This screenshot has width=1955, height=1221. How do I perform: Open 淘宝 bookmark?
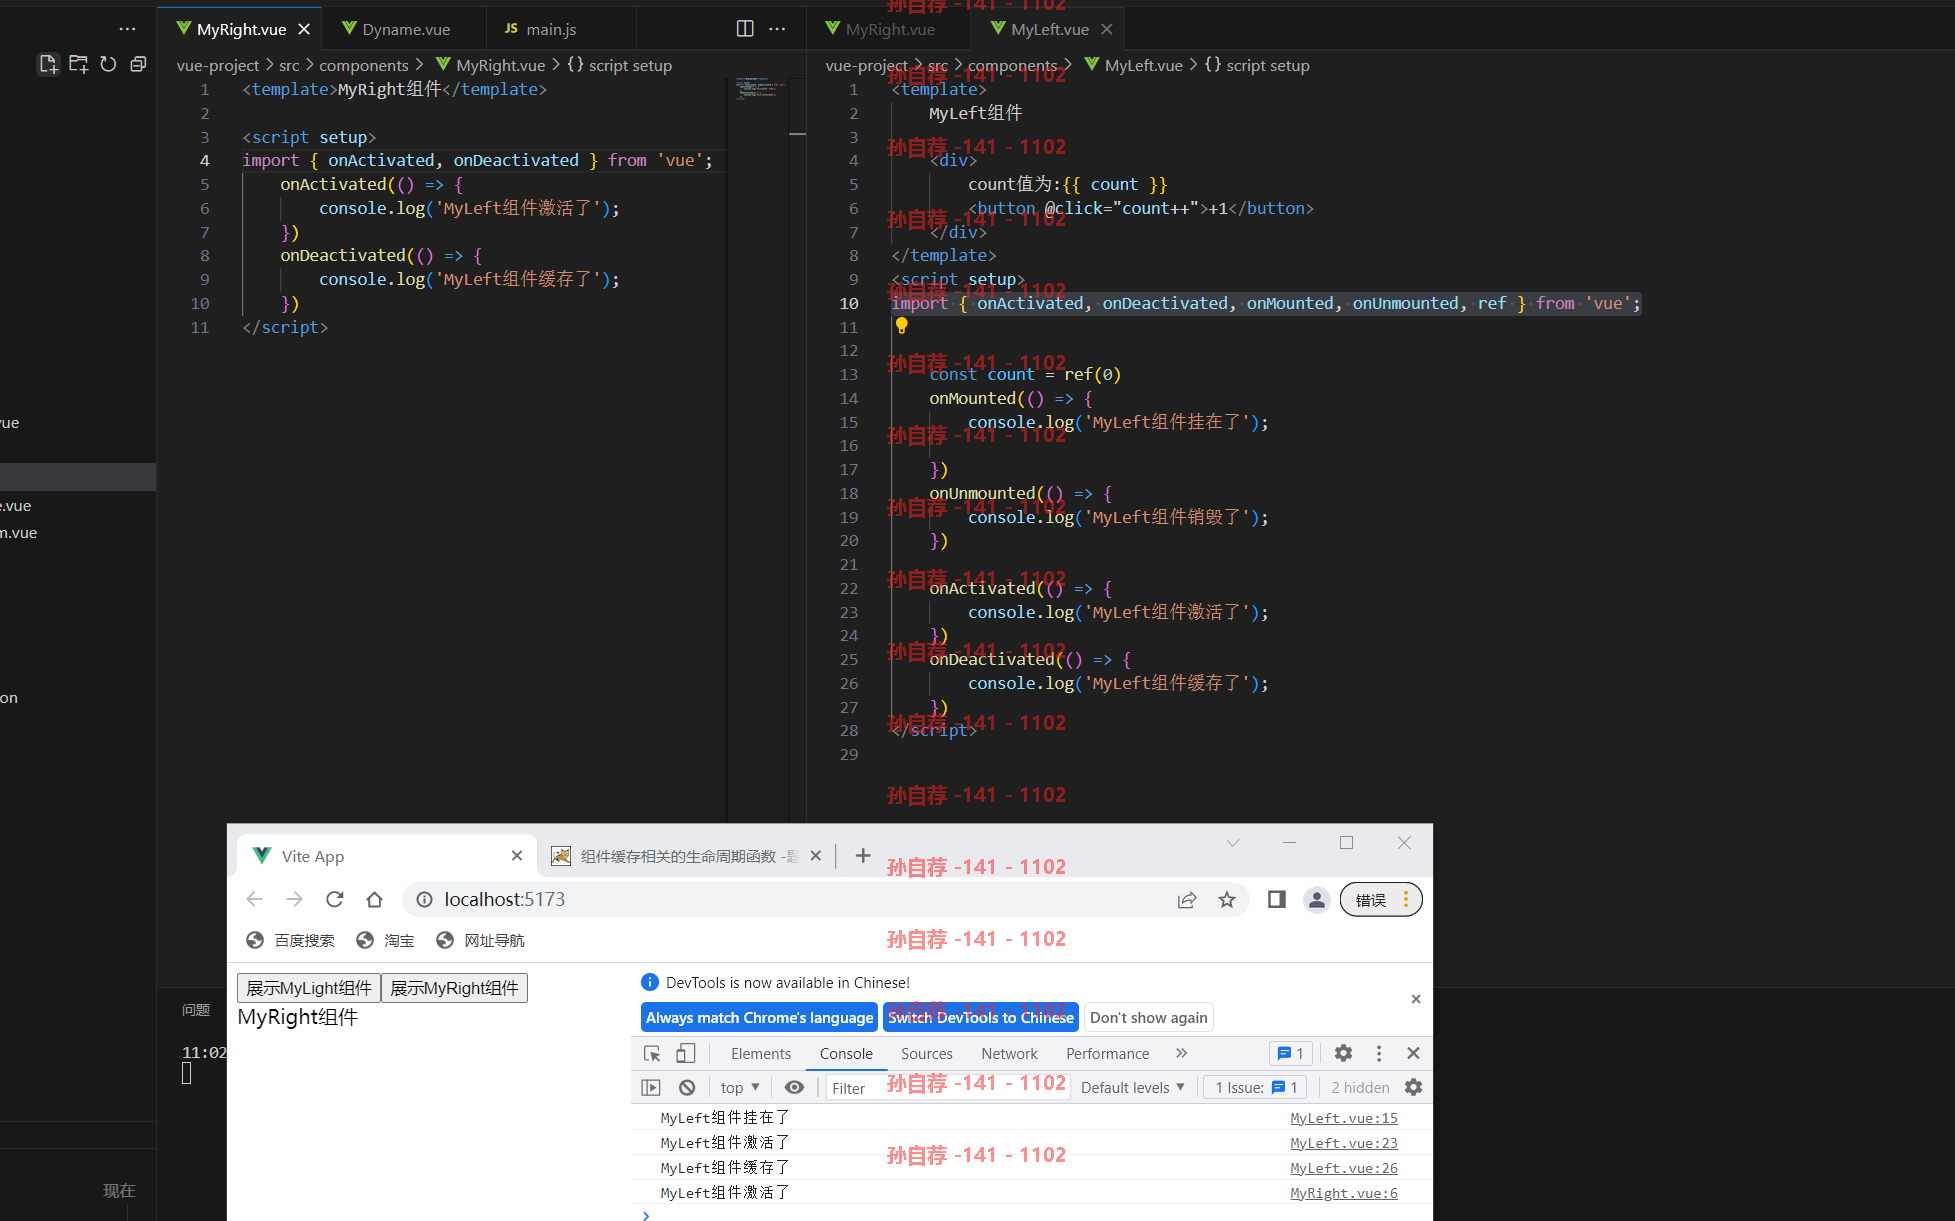[385, 940]
